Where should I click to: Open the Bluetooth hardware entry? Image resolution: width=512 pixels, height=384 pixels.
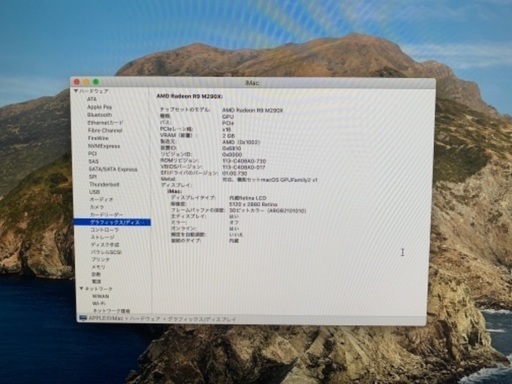click(100, 115)
